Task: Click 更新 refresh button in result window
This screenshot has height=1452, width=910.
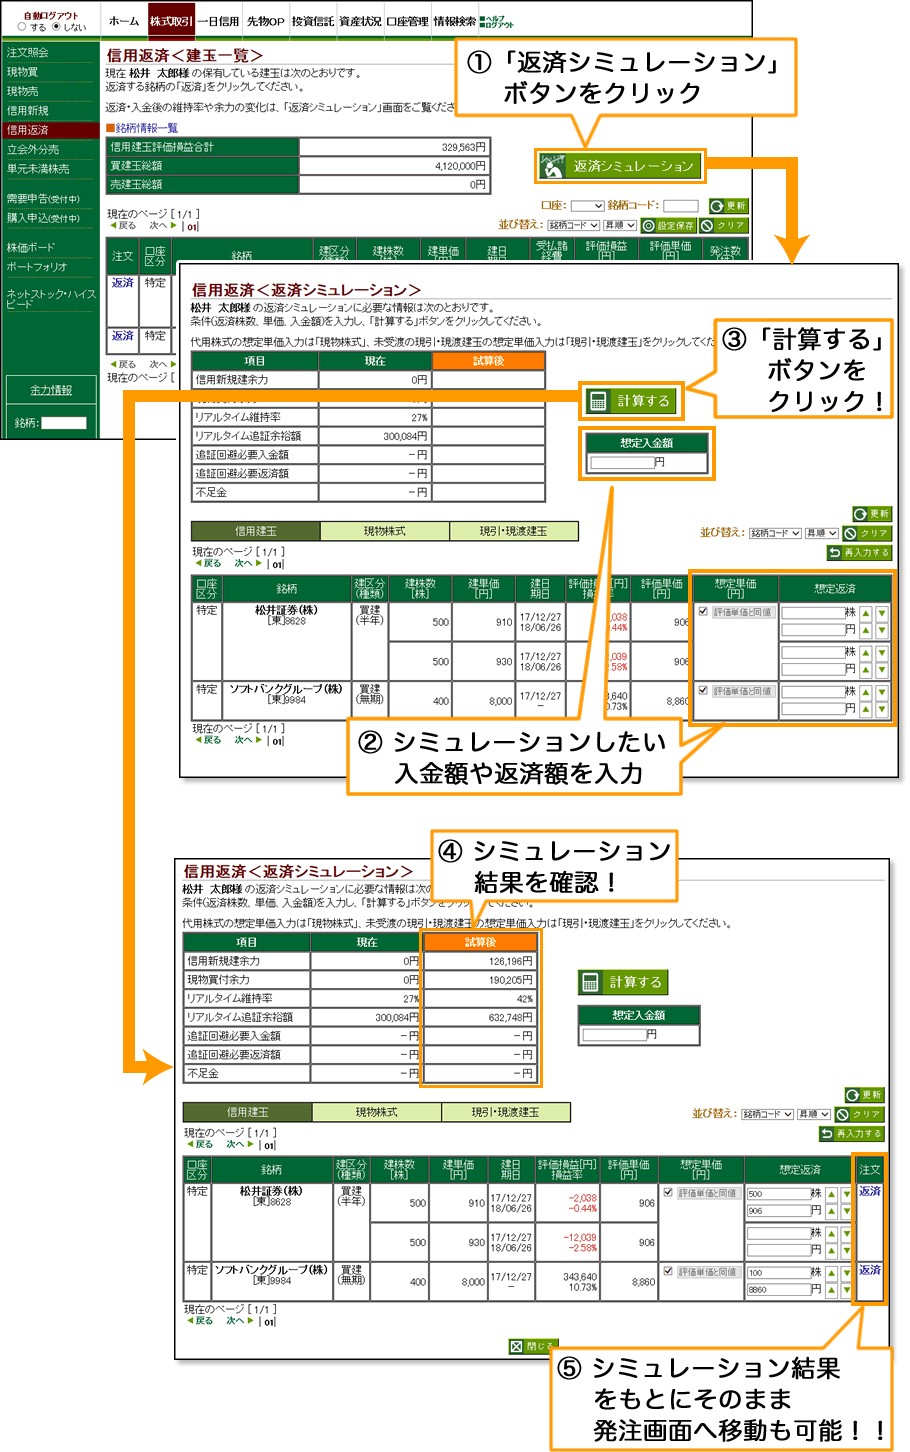Action: [x=864, y=1095]
